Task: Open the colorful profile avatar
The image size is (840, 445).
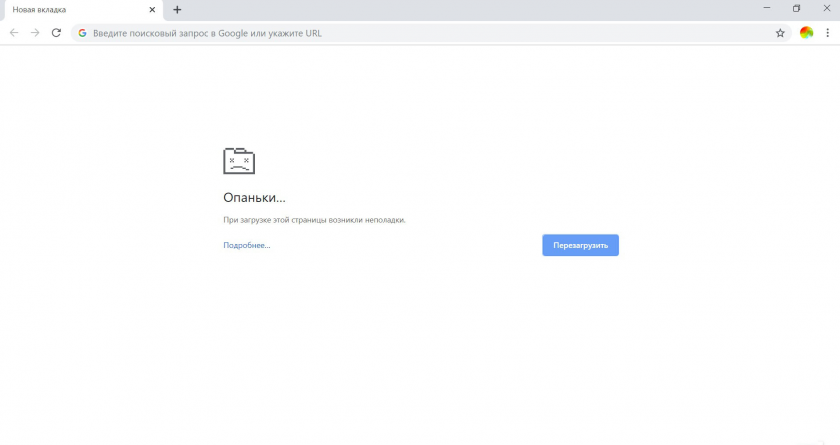Action: (x=806, y=33)
